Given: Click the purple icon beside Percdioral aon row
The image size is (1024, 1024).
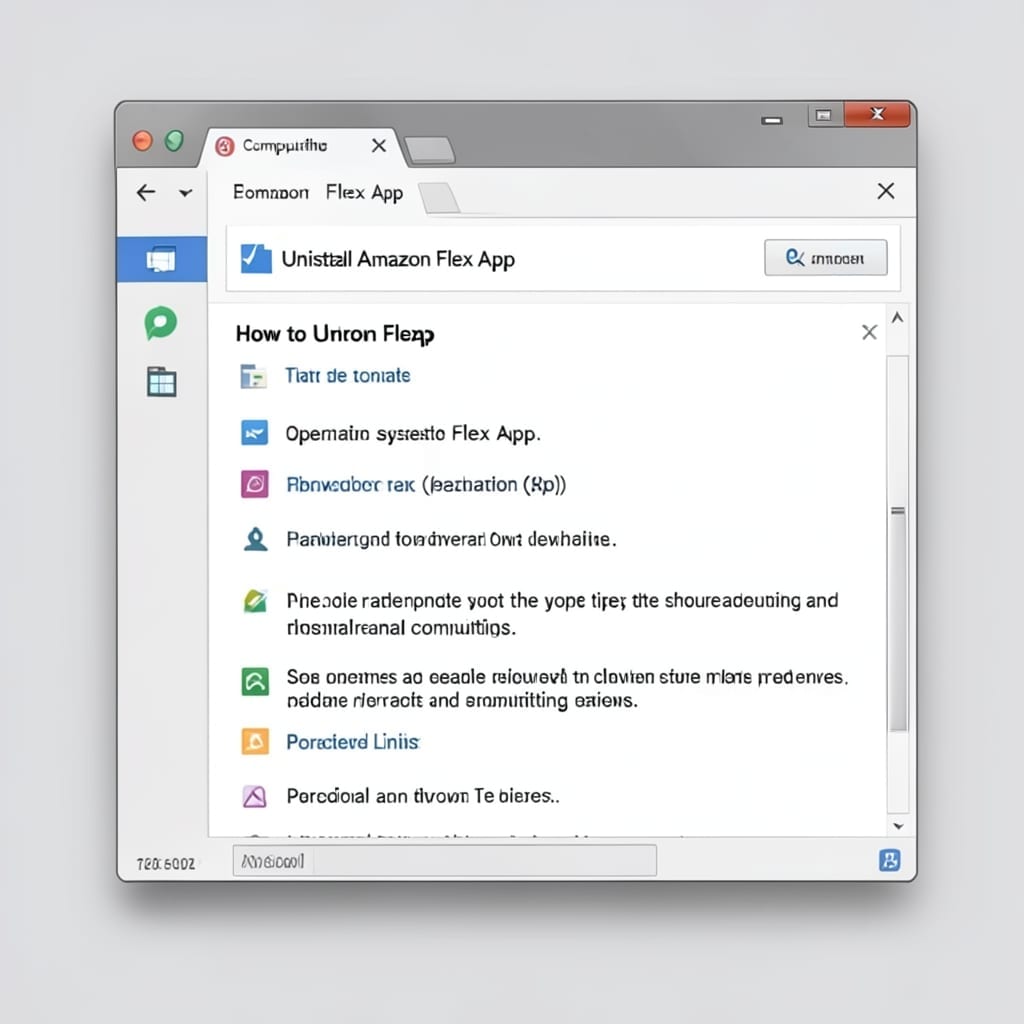Looking at the screenshot, I should pos(255,796).
